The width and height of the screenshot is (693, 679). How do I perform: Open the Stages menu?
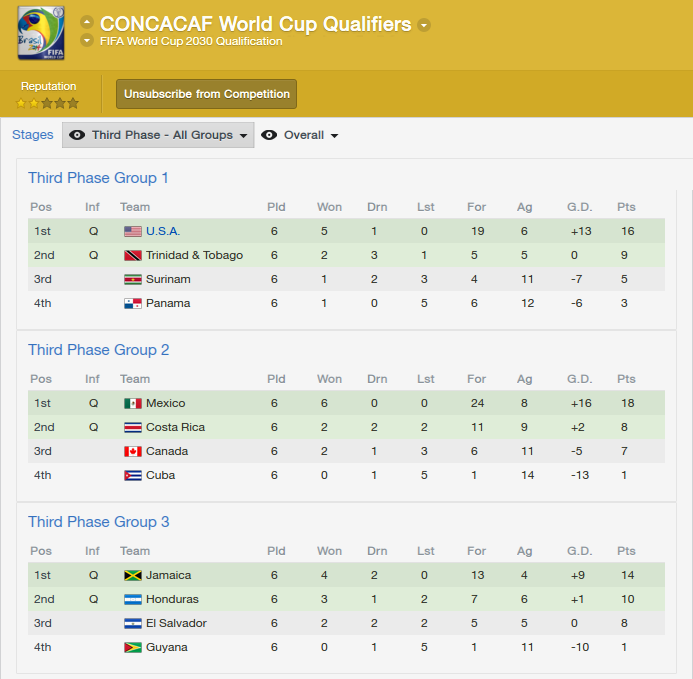point(33,134)
